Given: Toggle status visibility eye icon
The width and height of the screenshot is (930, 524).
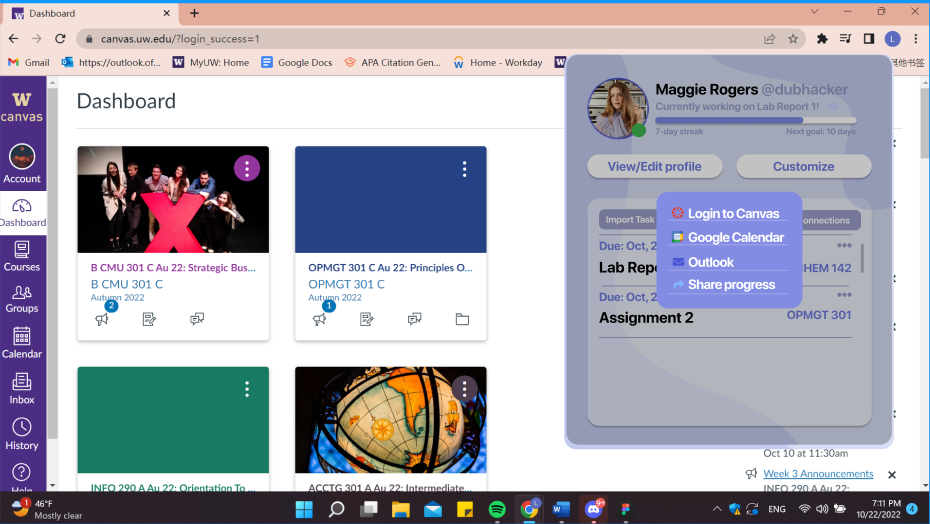Looking at the screenshot, I should pos(833,107).
